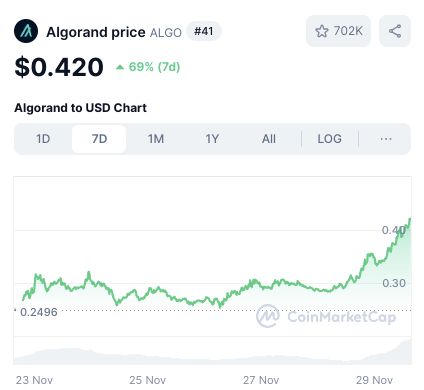Viewport: 424px width, 390px height.
Task: Click the chart peak near 0.40
Action: (410, 219)
